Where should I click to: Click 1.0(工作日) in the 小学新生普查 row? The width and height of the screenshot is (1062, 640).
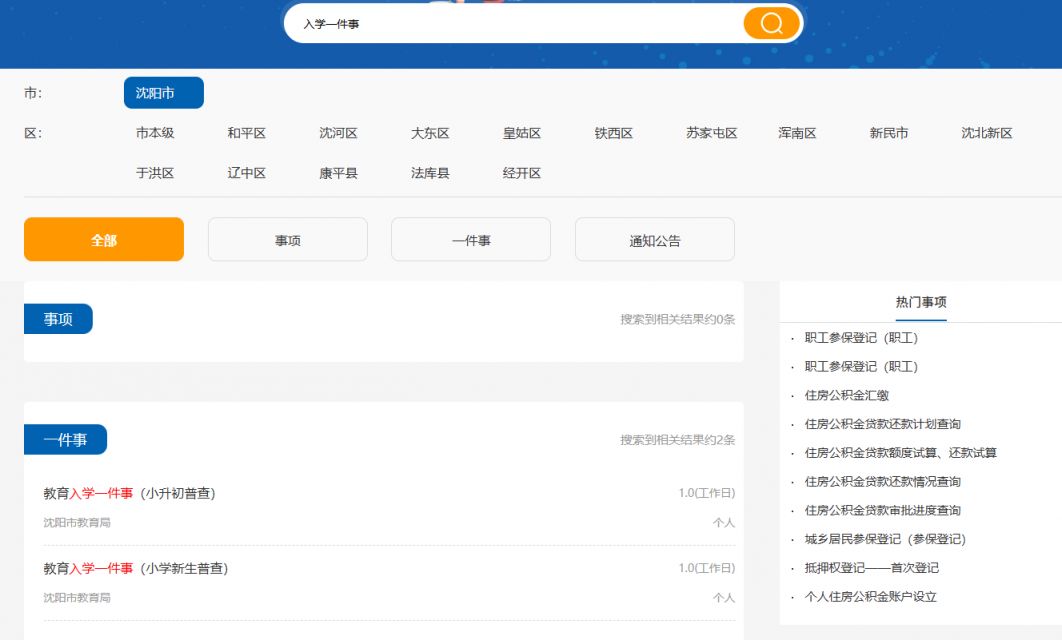[x=706, y=568]
